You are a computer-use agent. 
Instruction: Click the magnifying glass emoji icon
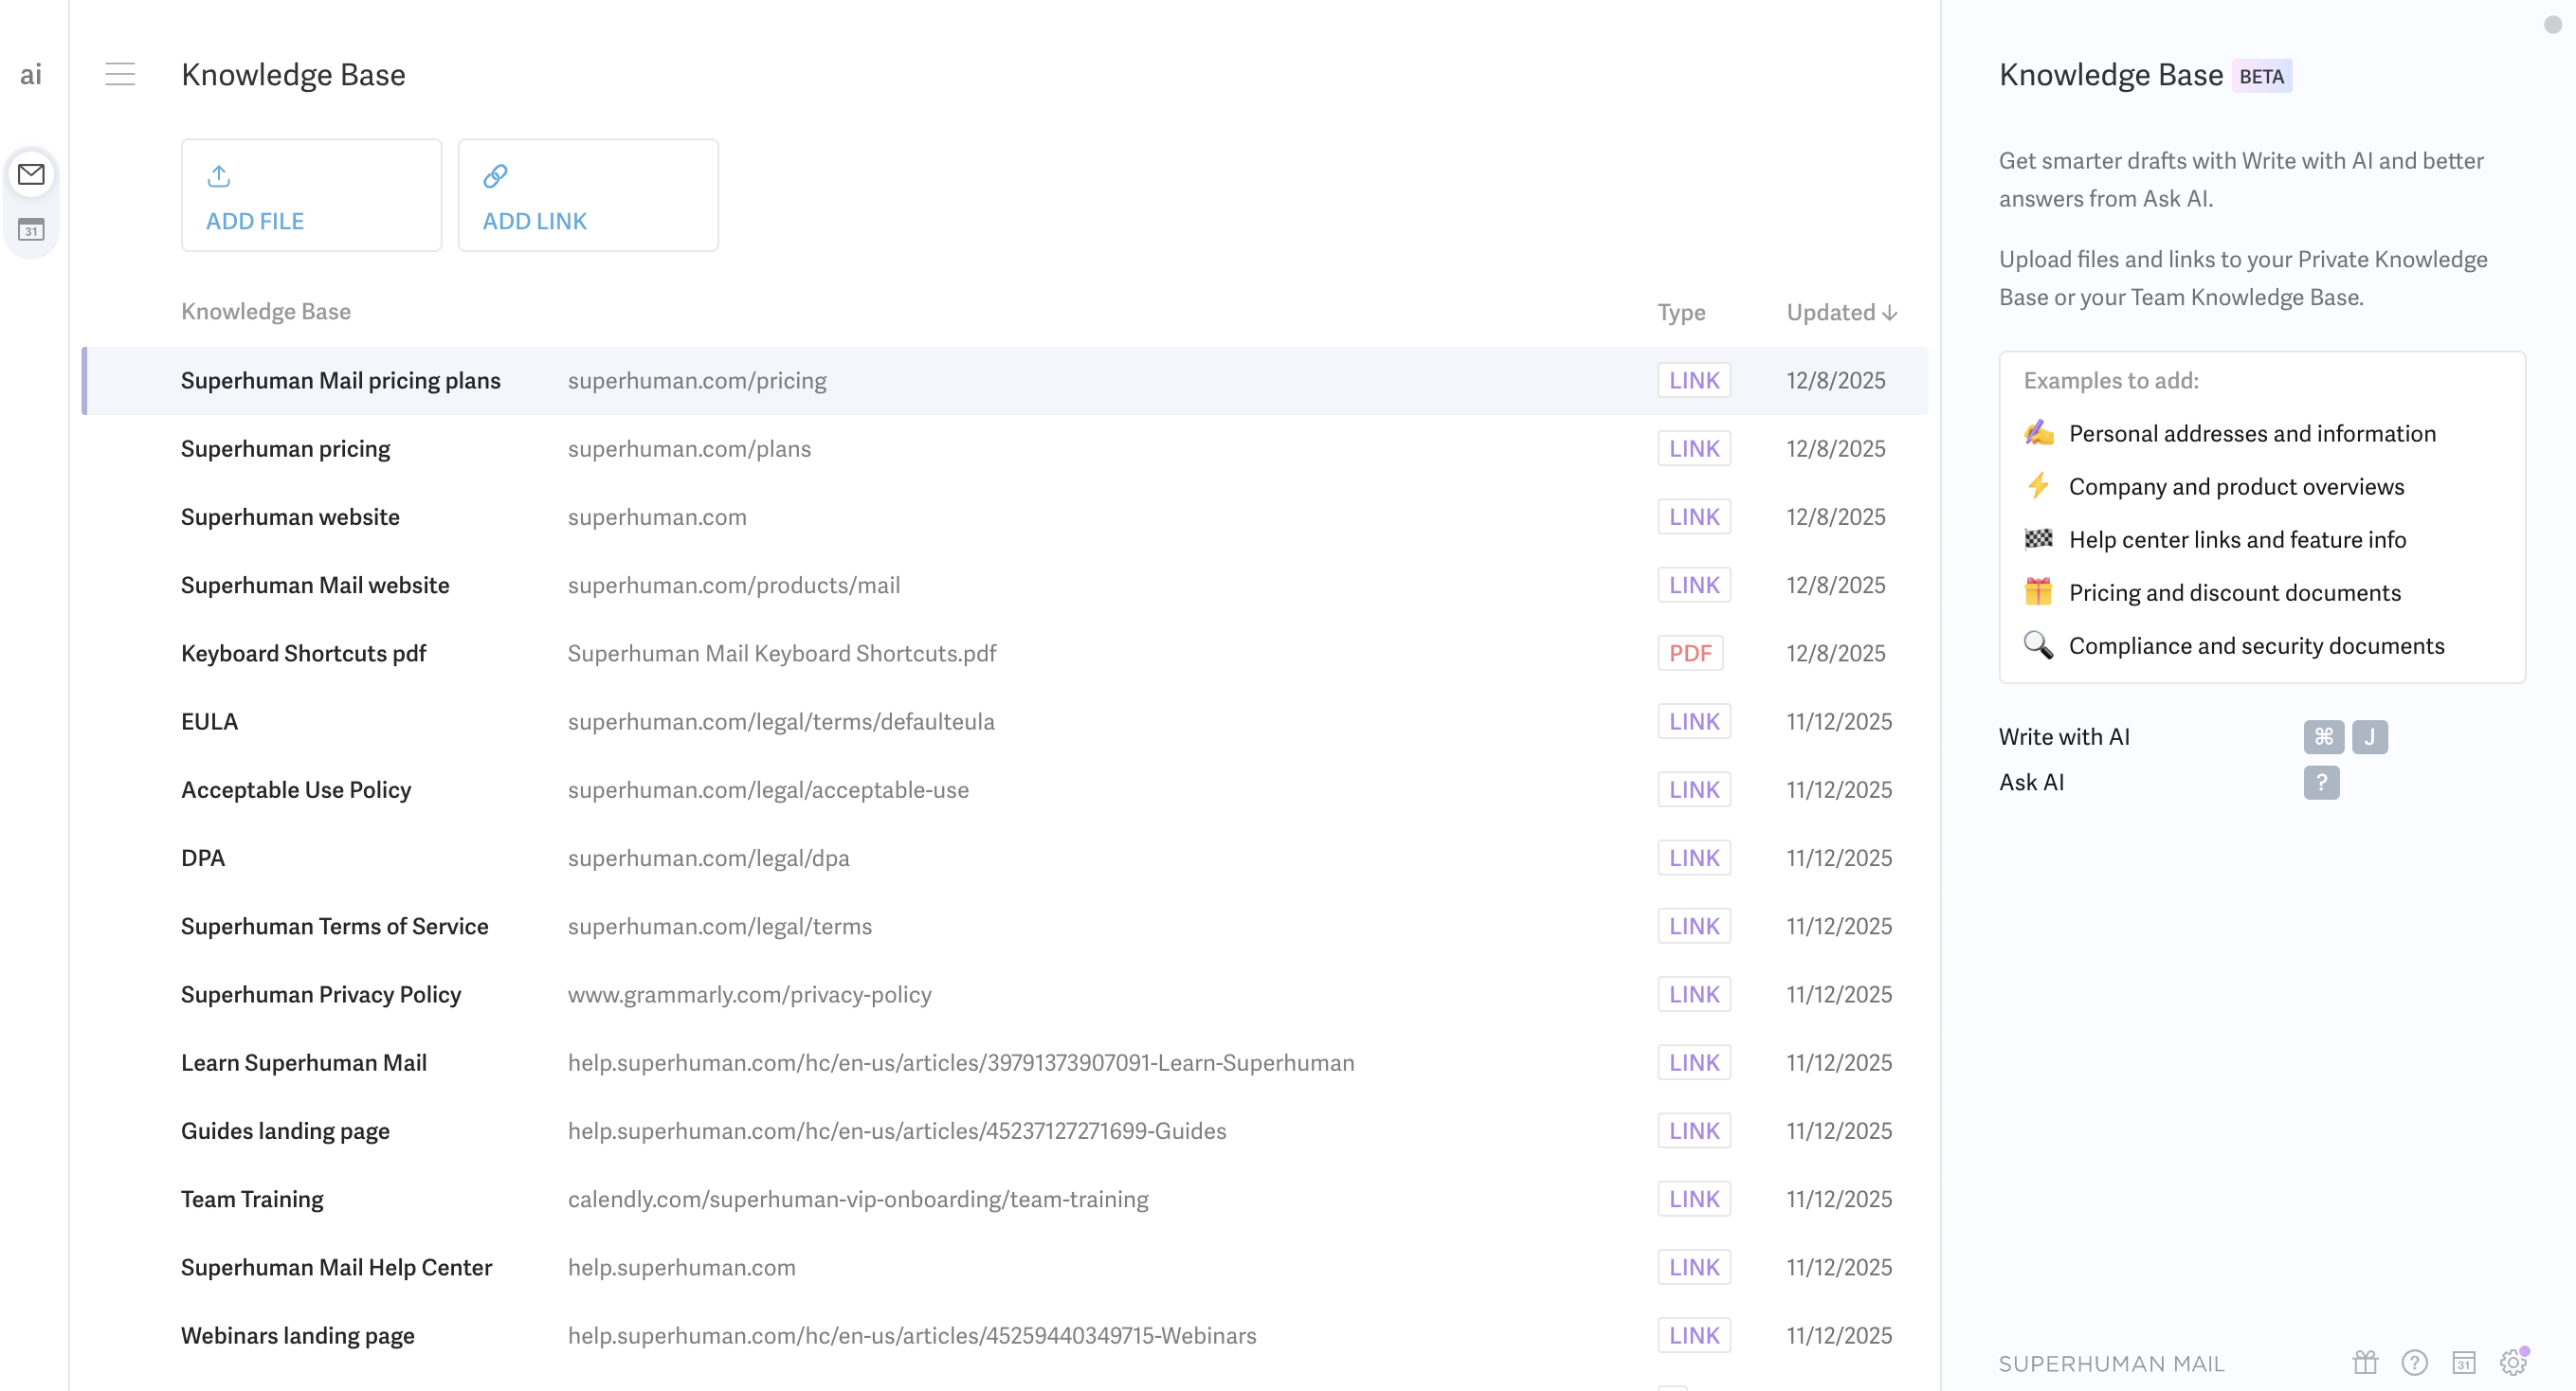2038,645
